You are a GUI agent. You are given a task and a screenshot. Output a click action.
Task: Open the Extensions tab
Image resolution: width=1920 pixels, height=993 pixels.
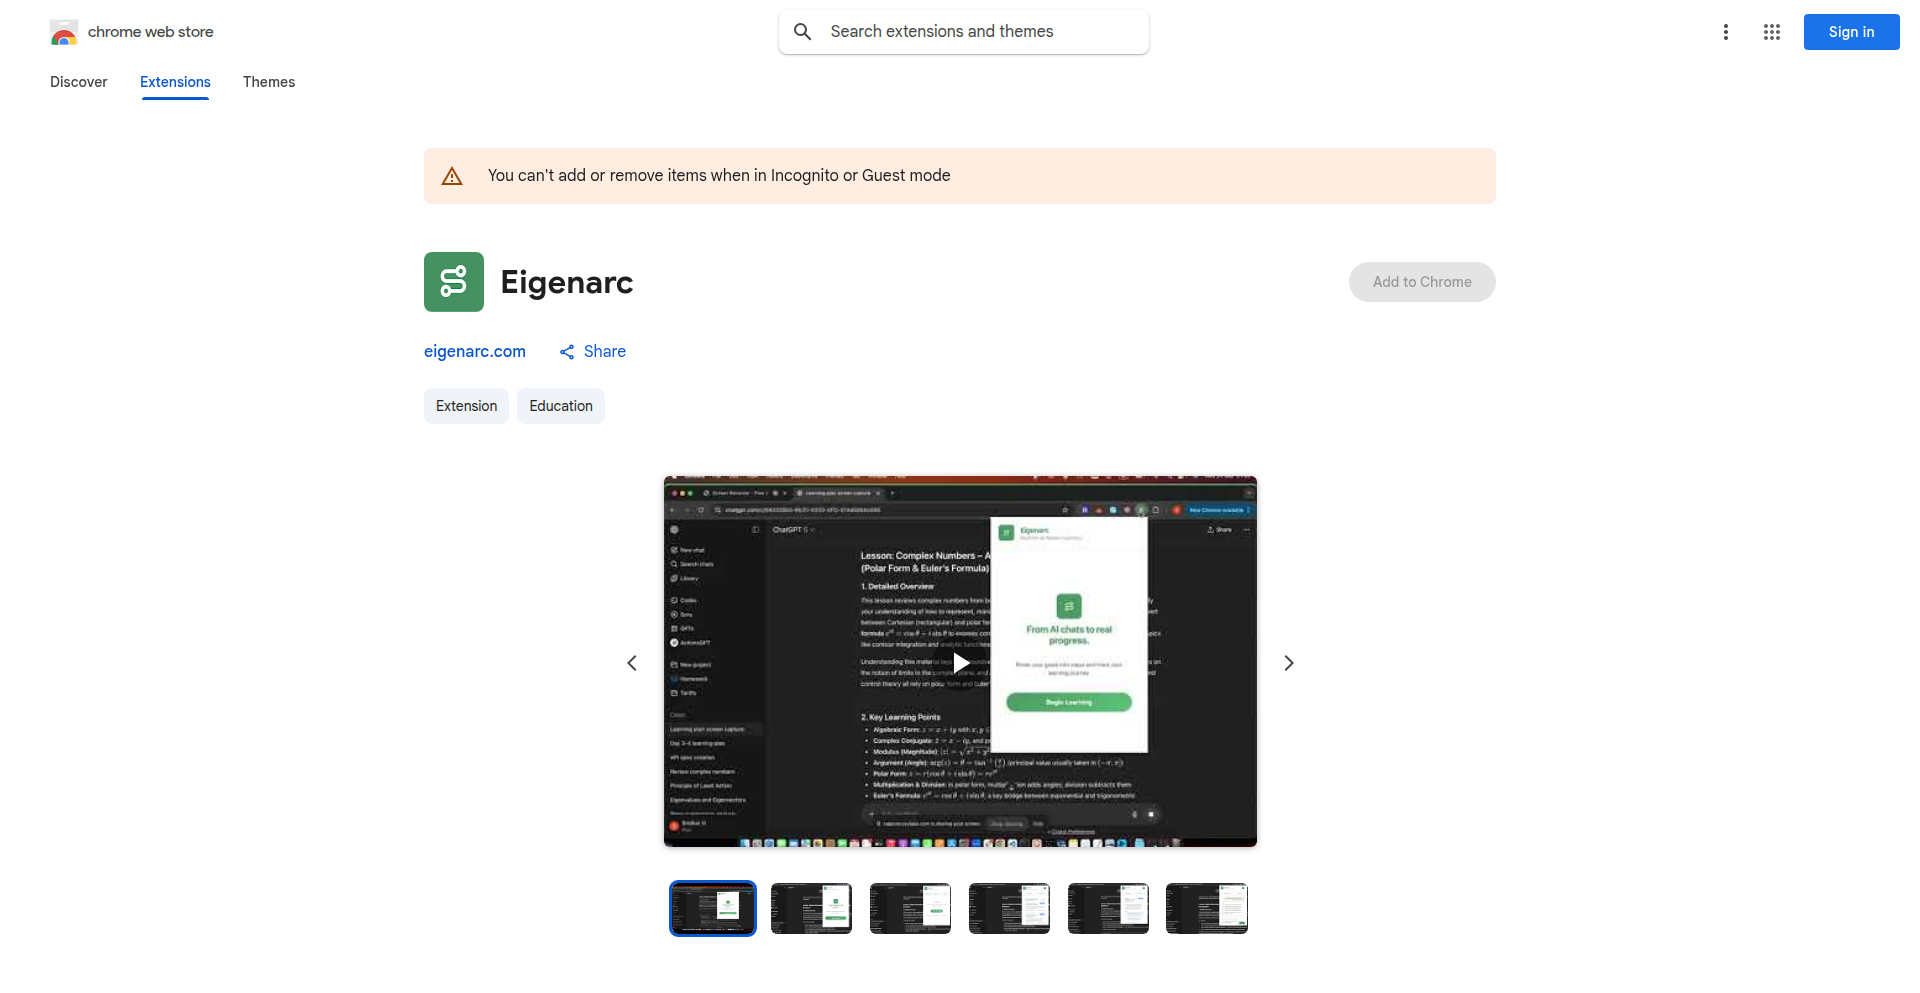click(175, 82)
